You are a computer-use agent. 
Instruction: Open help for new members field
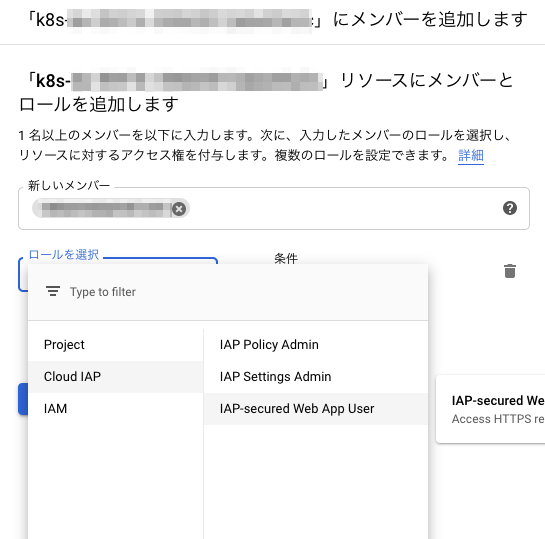pos(510,208)
